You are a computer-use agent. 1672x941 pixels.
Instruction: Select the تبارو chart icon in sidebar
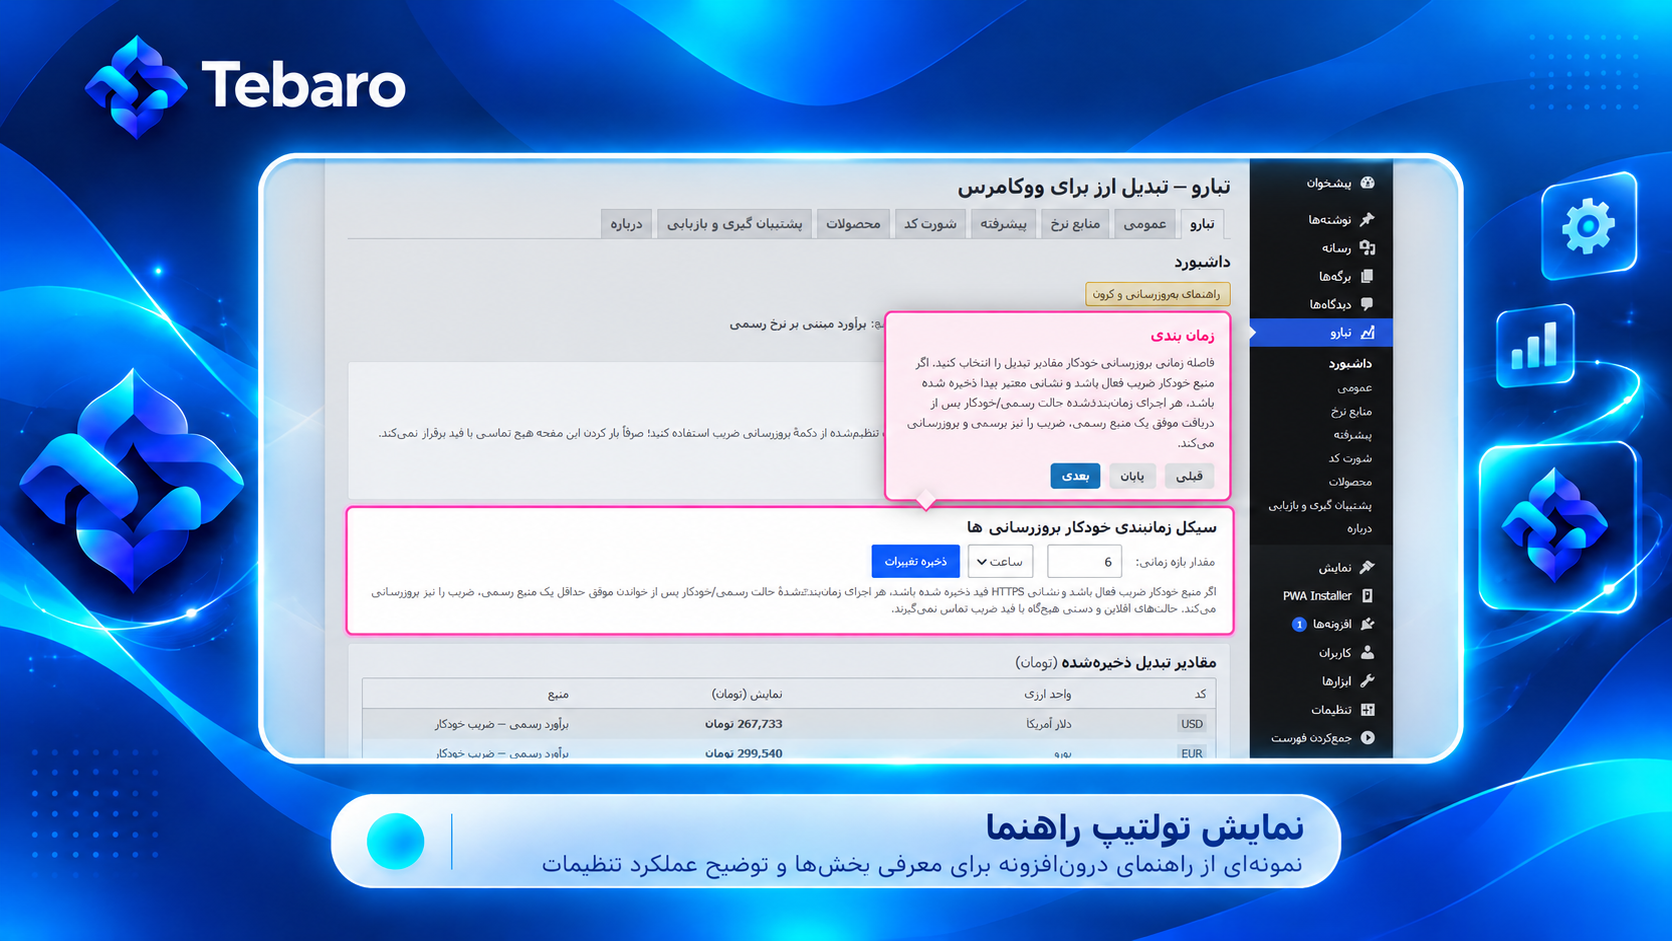1367,332
